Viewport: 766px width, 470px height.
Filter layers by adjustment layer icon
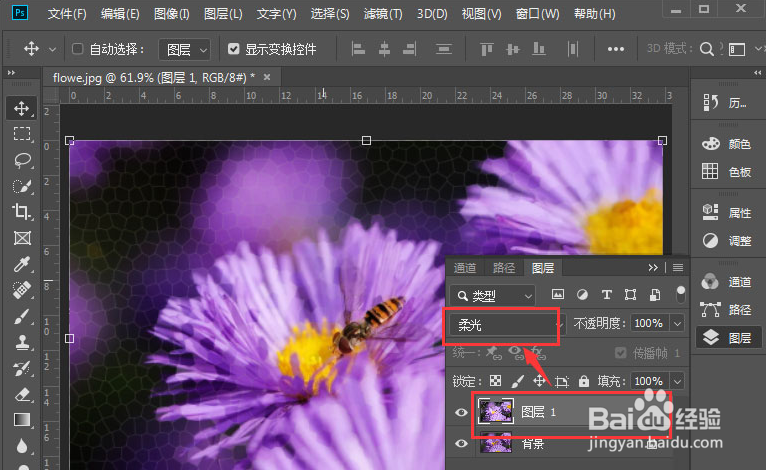click(582, 294)
